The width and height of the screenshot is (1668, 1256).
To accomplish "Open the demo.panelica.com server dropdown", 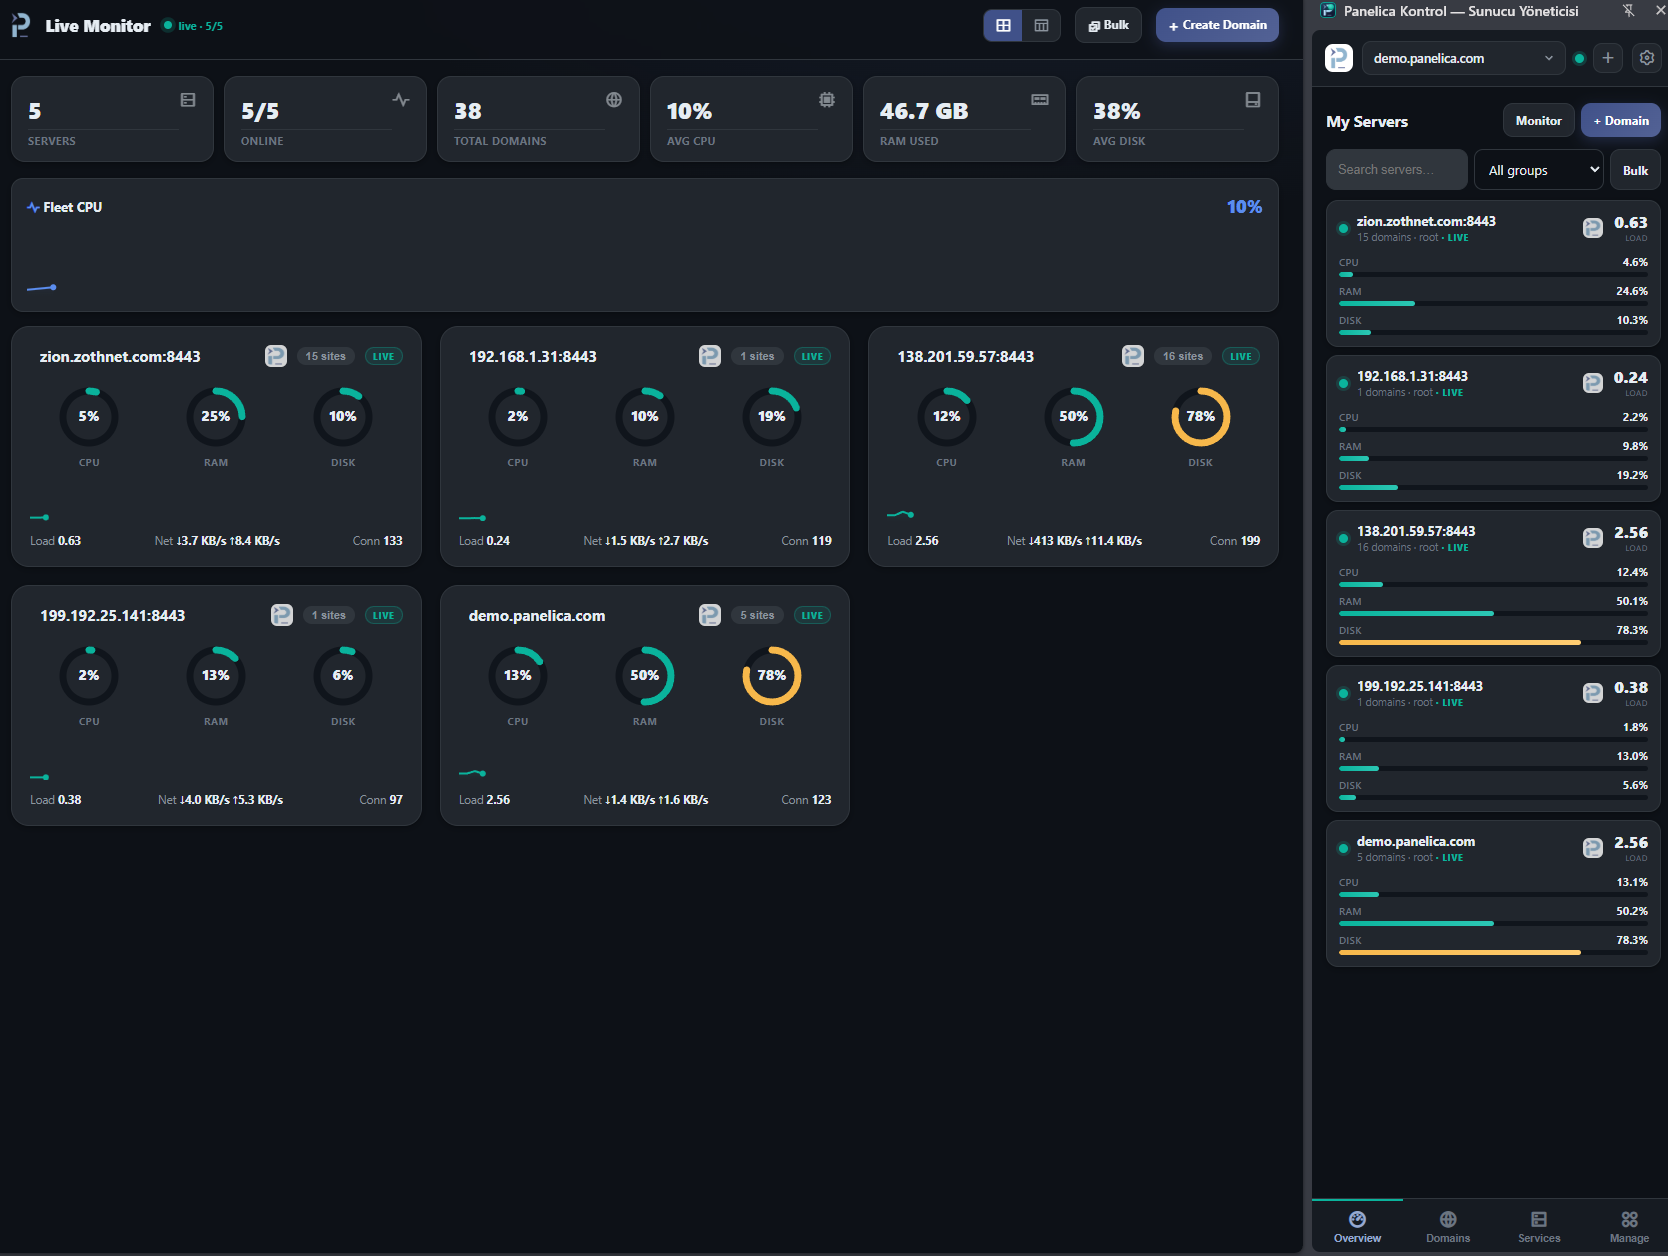I will [1463, 58].
